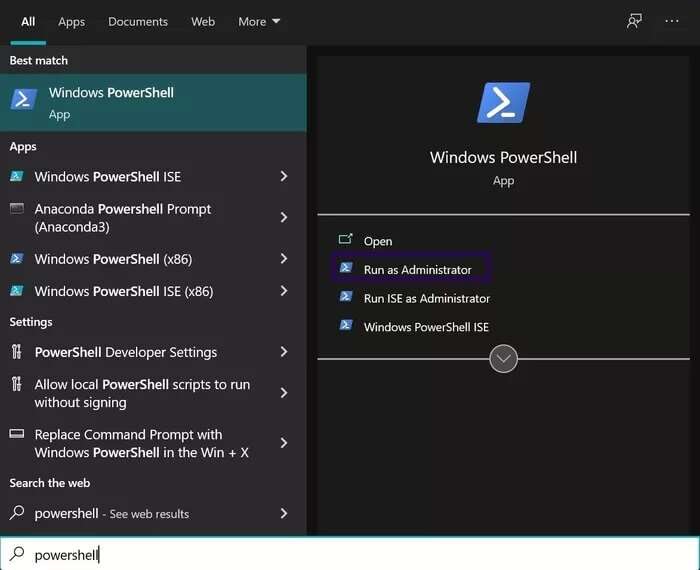Screen dimensions: 700x570
Task: Expand Windows PowerShell ISE options arrow
Action: click(284, 176)
